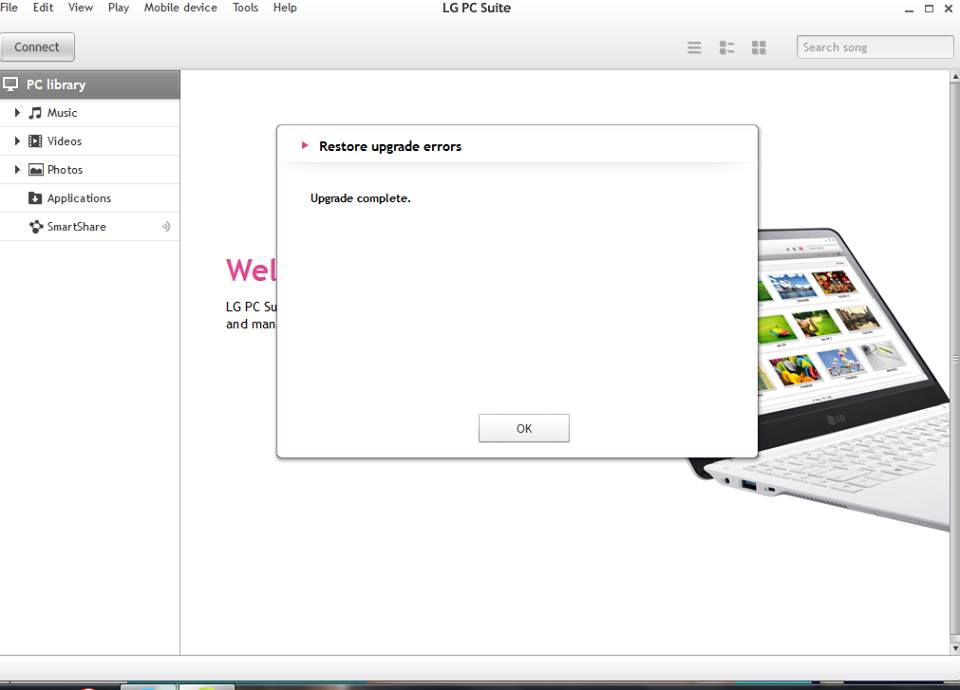Open the Mobile device menu
Viewport: 960px width, 690px height.
(181, 7)
